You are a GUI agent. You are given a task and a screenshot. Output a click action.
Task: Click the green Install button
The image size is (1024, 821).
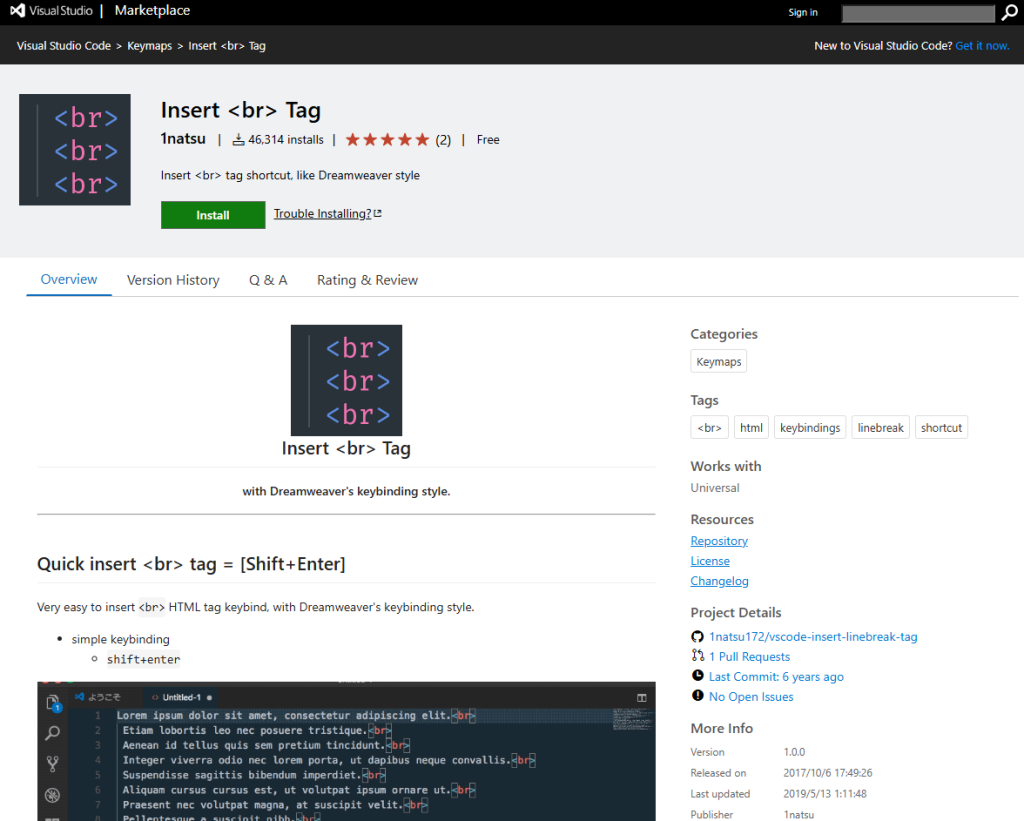pyautogui.click(x=213, y=215)
